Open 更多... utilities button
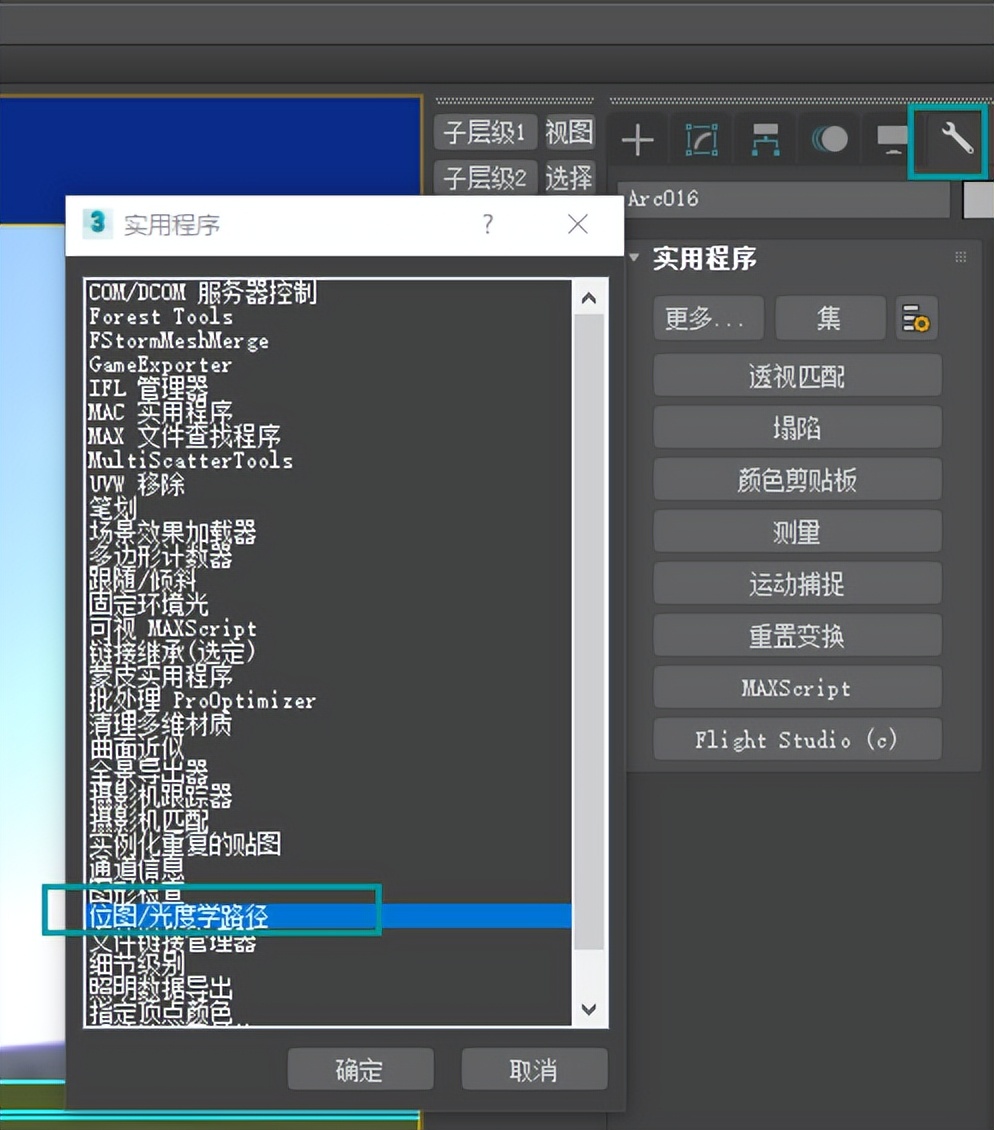Image resolution: width=994 pixels, height=1130 pixels. 708,316
